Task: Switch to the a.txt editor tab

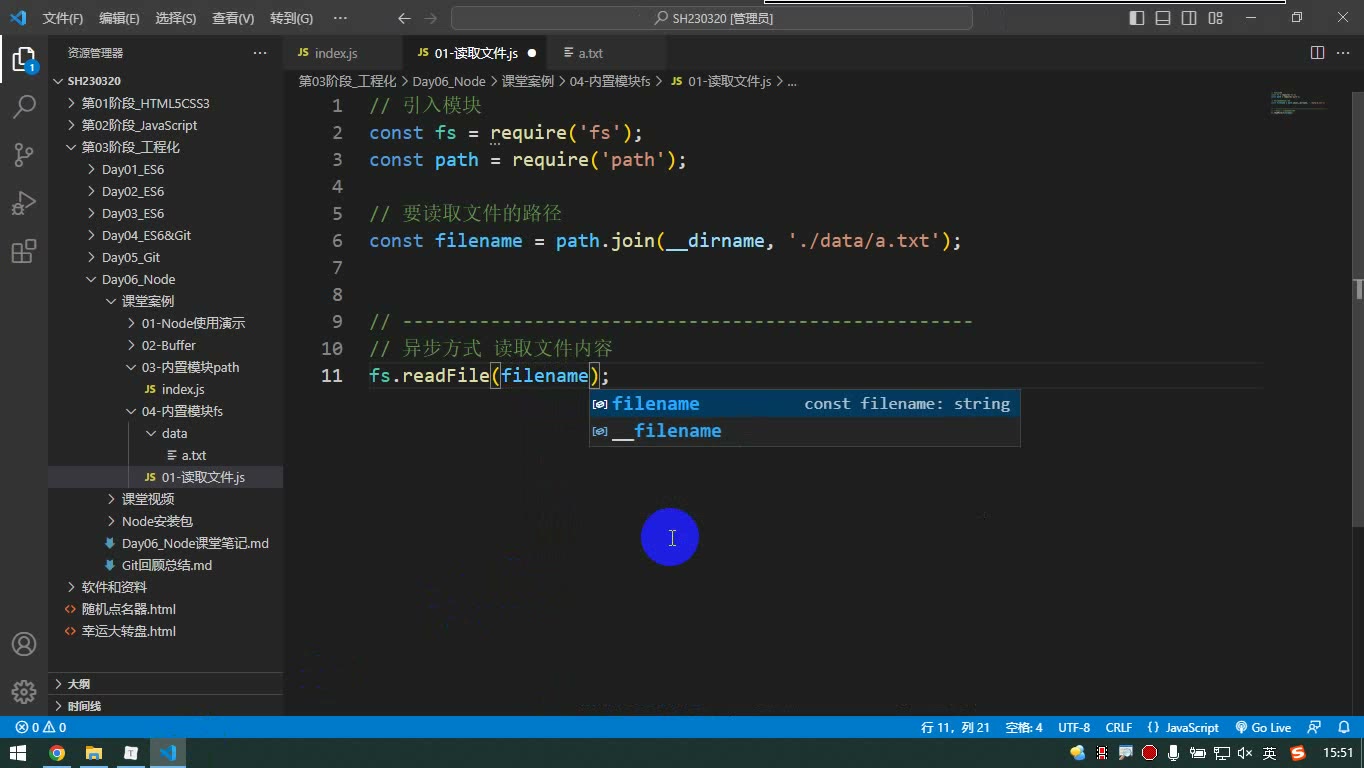Action: click(x=590, y=53)
